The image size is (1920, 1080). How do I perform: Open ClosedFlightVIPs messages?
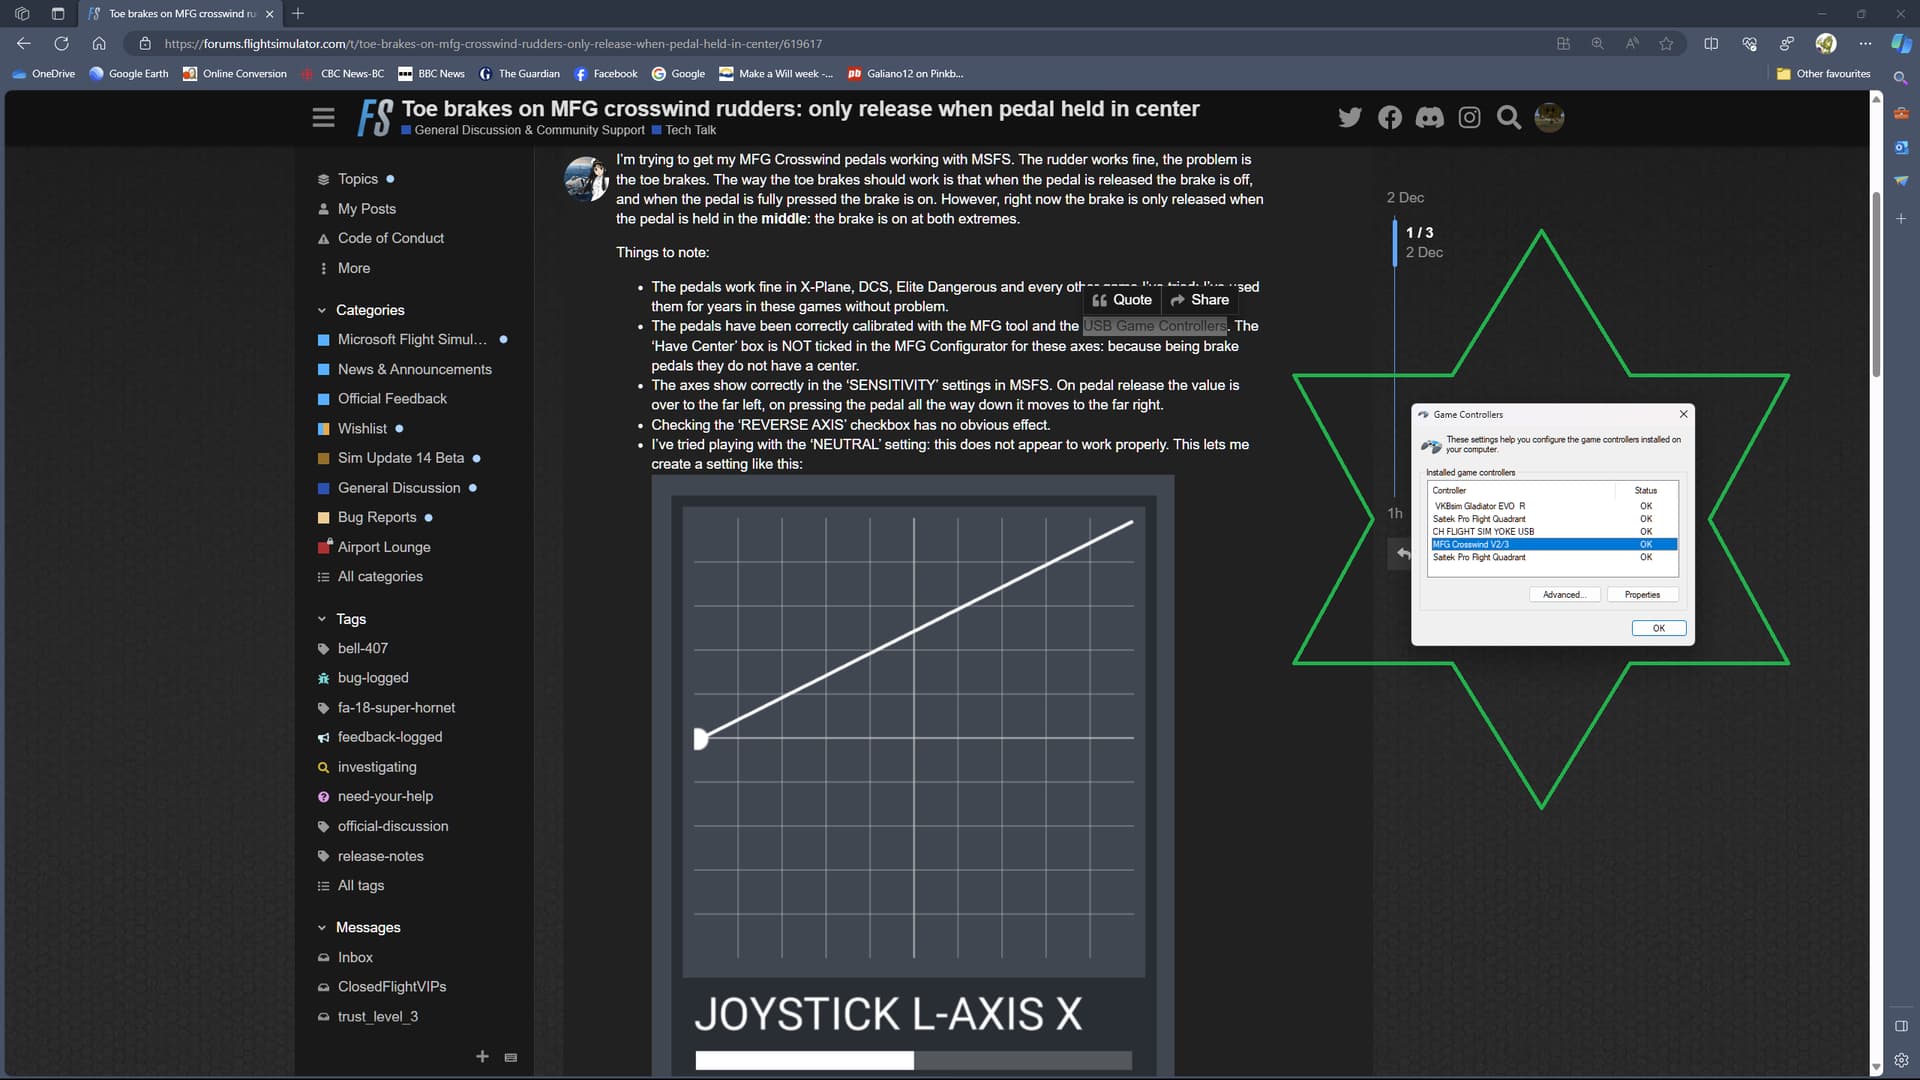(x=391, y=987)
